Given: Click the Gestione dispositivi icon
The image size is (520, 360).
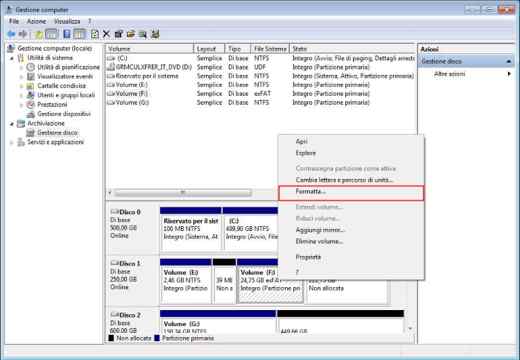Looking at the screenshot, I should pos(31,114).
